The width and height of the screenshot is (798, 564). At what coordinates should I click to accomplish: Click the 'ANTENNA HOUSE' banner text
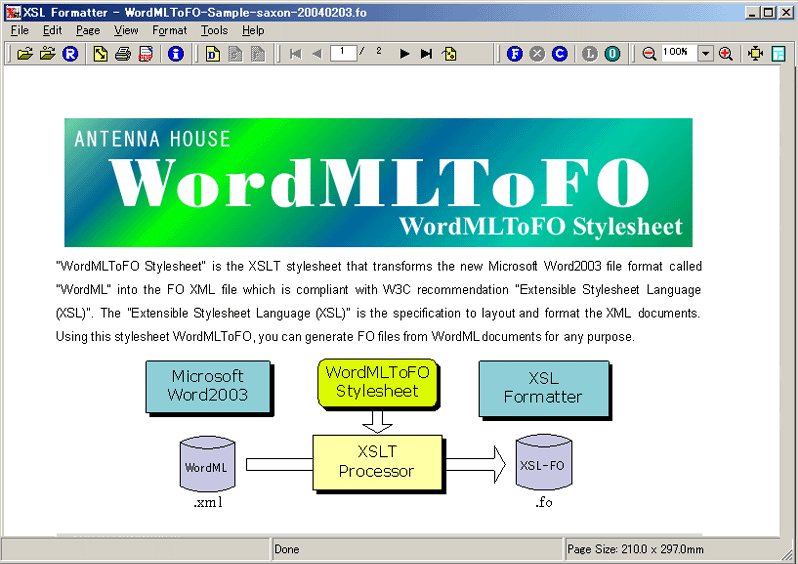152,139
